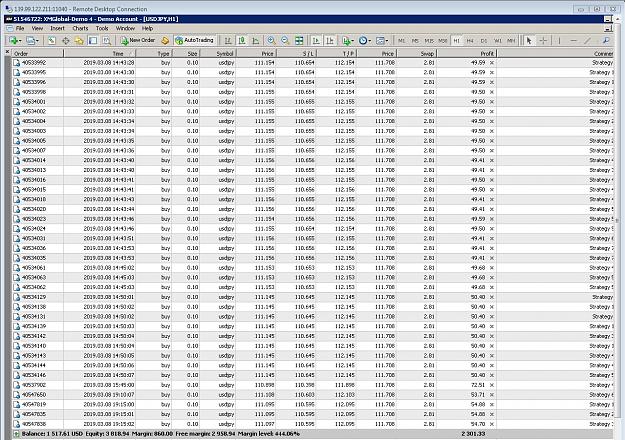Toggle the Chart Shift icon
Viewport: 625px width, 440px height.
pos(330,40)
